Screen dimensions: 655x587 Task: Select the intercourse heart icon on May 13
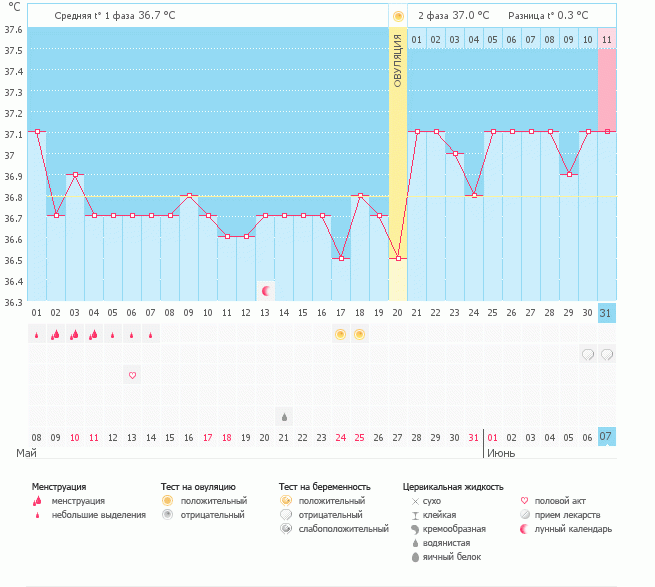132,375
